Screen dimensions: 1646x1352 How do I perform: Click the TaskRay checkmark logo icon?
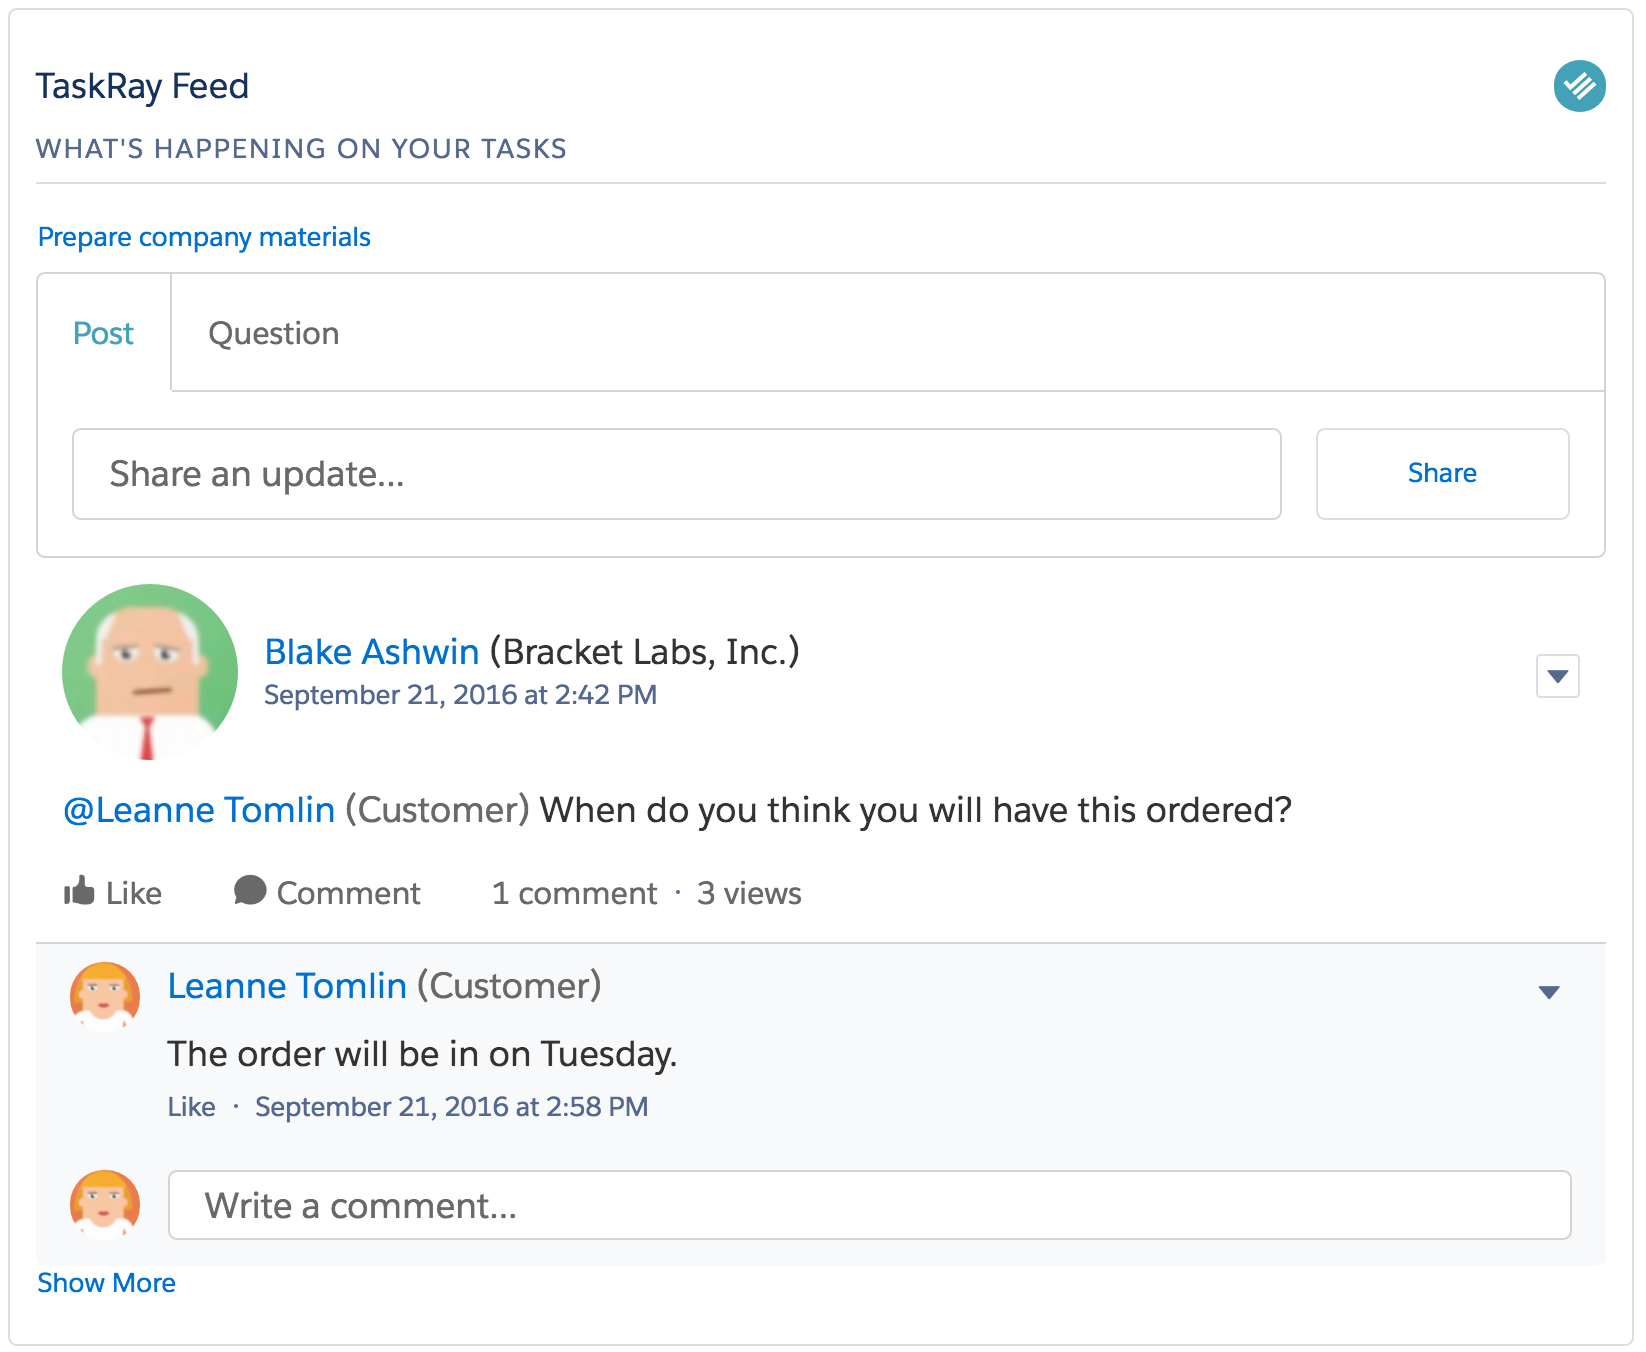click(x=1579, y=86)
